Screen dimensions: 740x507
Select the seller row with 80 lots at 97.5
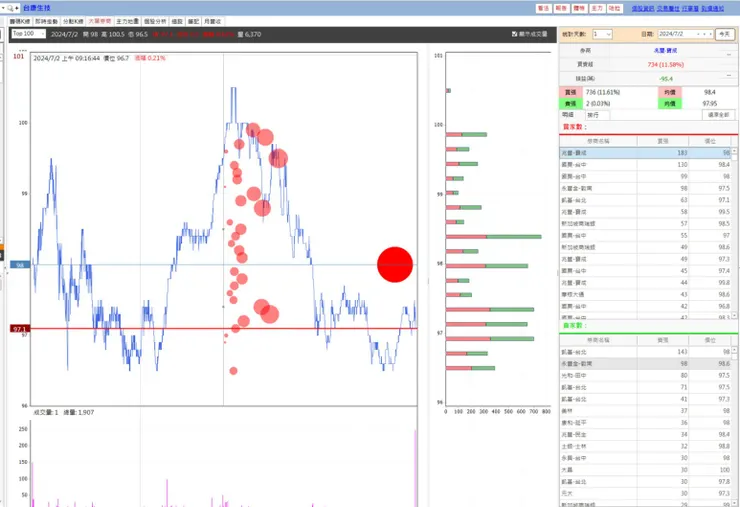pos(645,376)
